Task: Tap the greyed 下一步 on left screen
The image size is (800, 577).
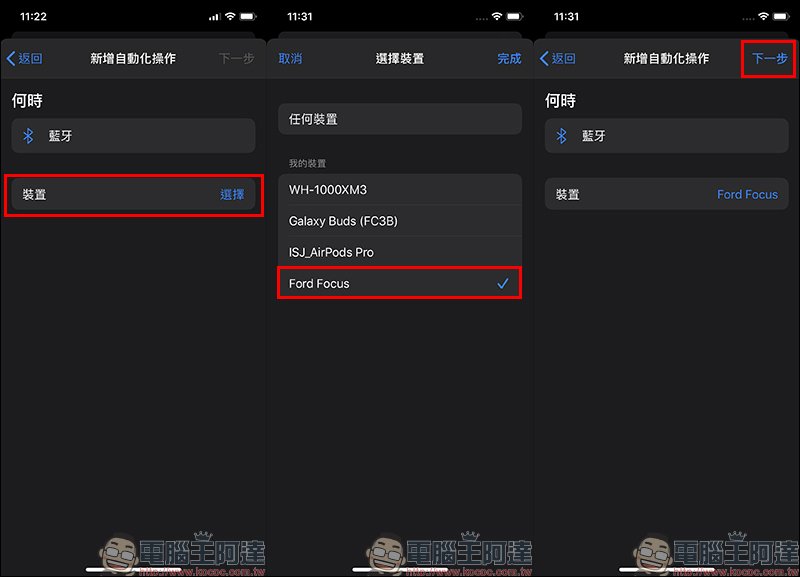Action: pos(236,58)
